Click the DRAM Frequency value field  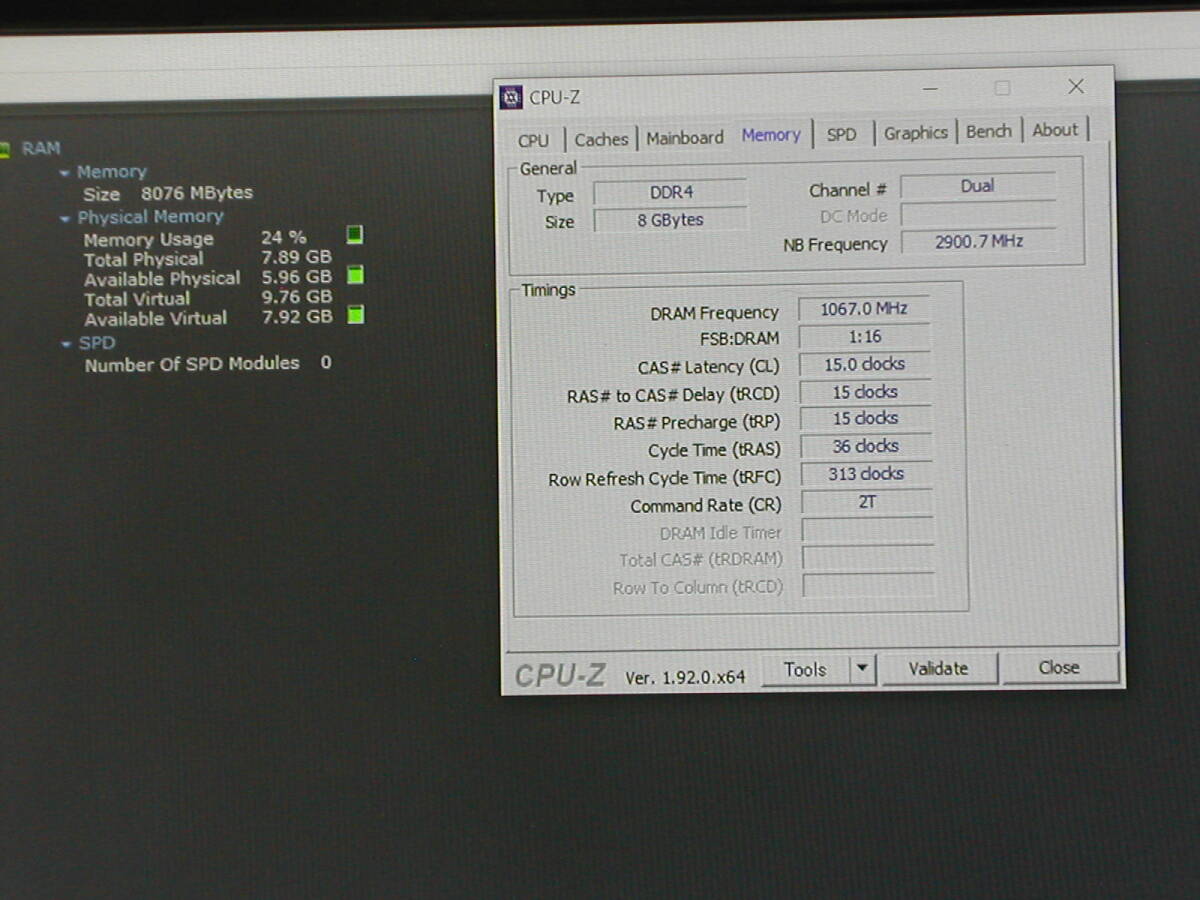864,310
